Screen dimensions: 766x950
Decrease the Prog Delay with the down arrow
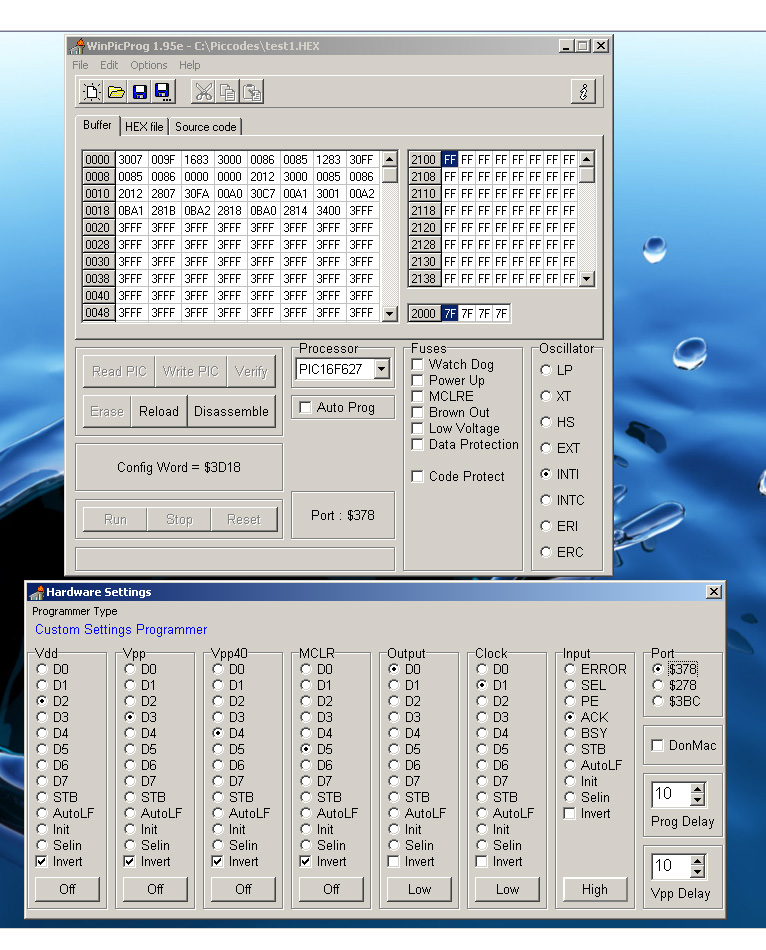pos(698,800)
